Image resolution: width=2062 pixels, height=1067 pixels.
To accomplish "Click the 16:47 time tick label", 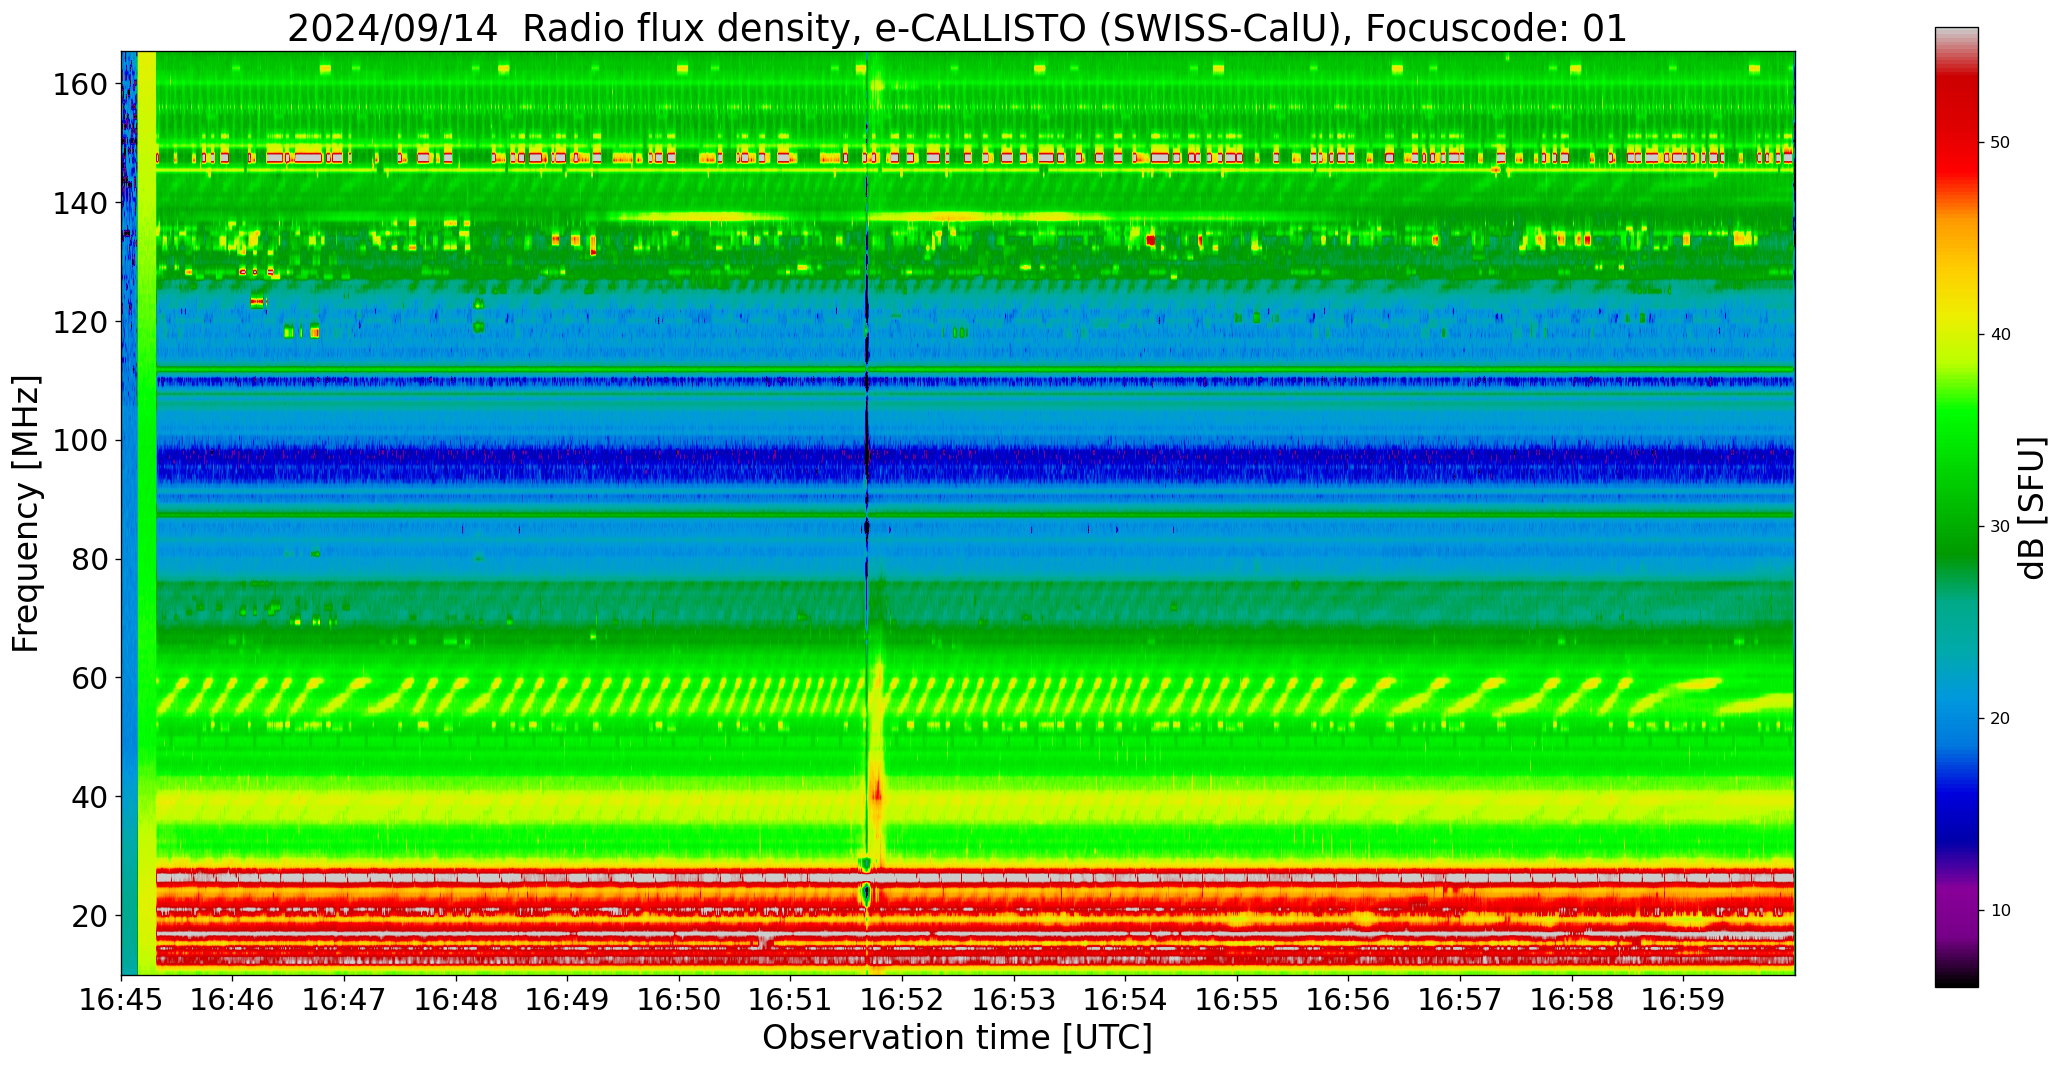I will 345,1000.
